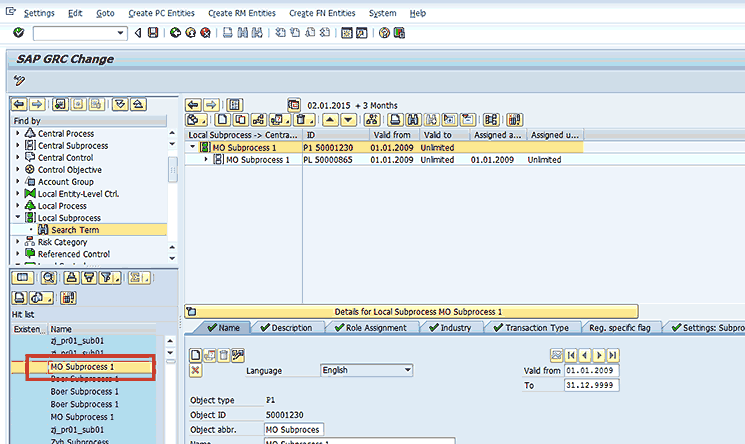This screenshot has width=745, height=444.
Task: Create a new session via the toolbar icon
Action: 347,33
